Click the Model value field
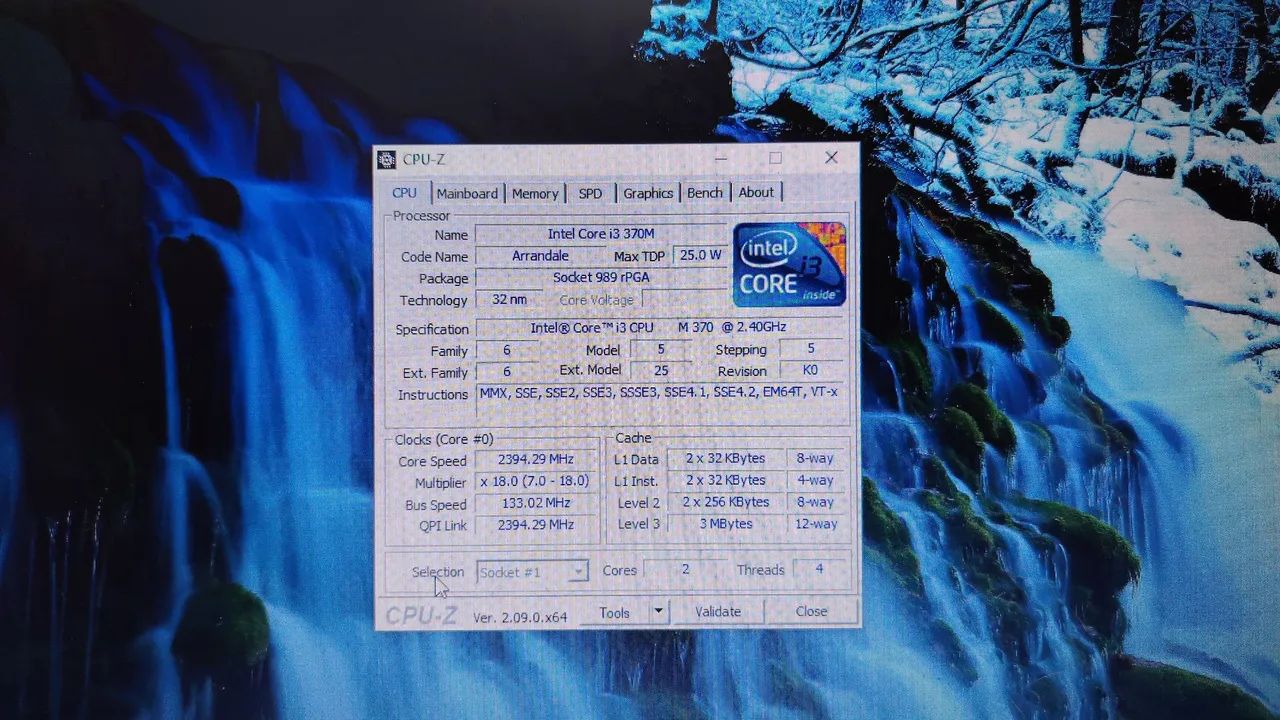The image size is (1280, 720). [661, 349]
